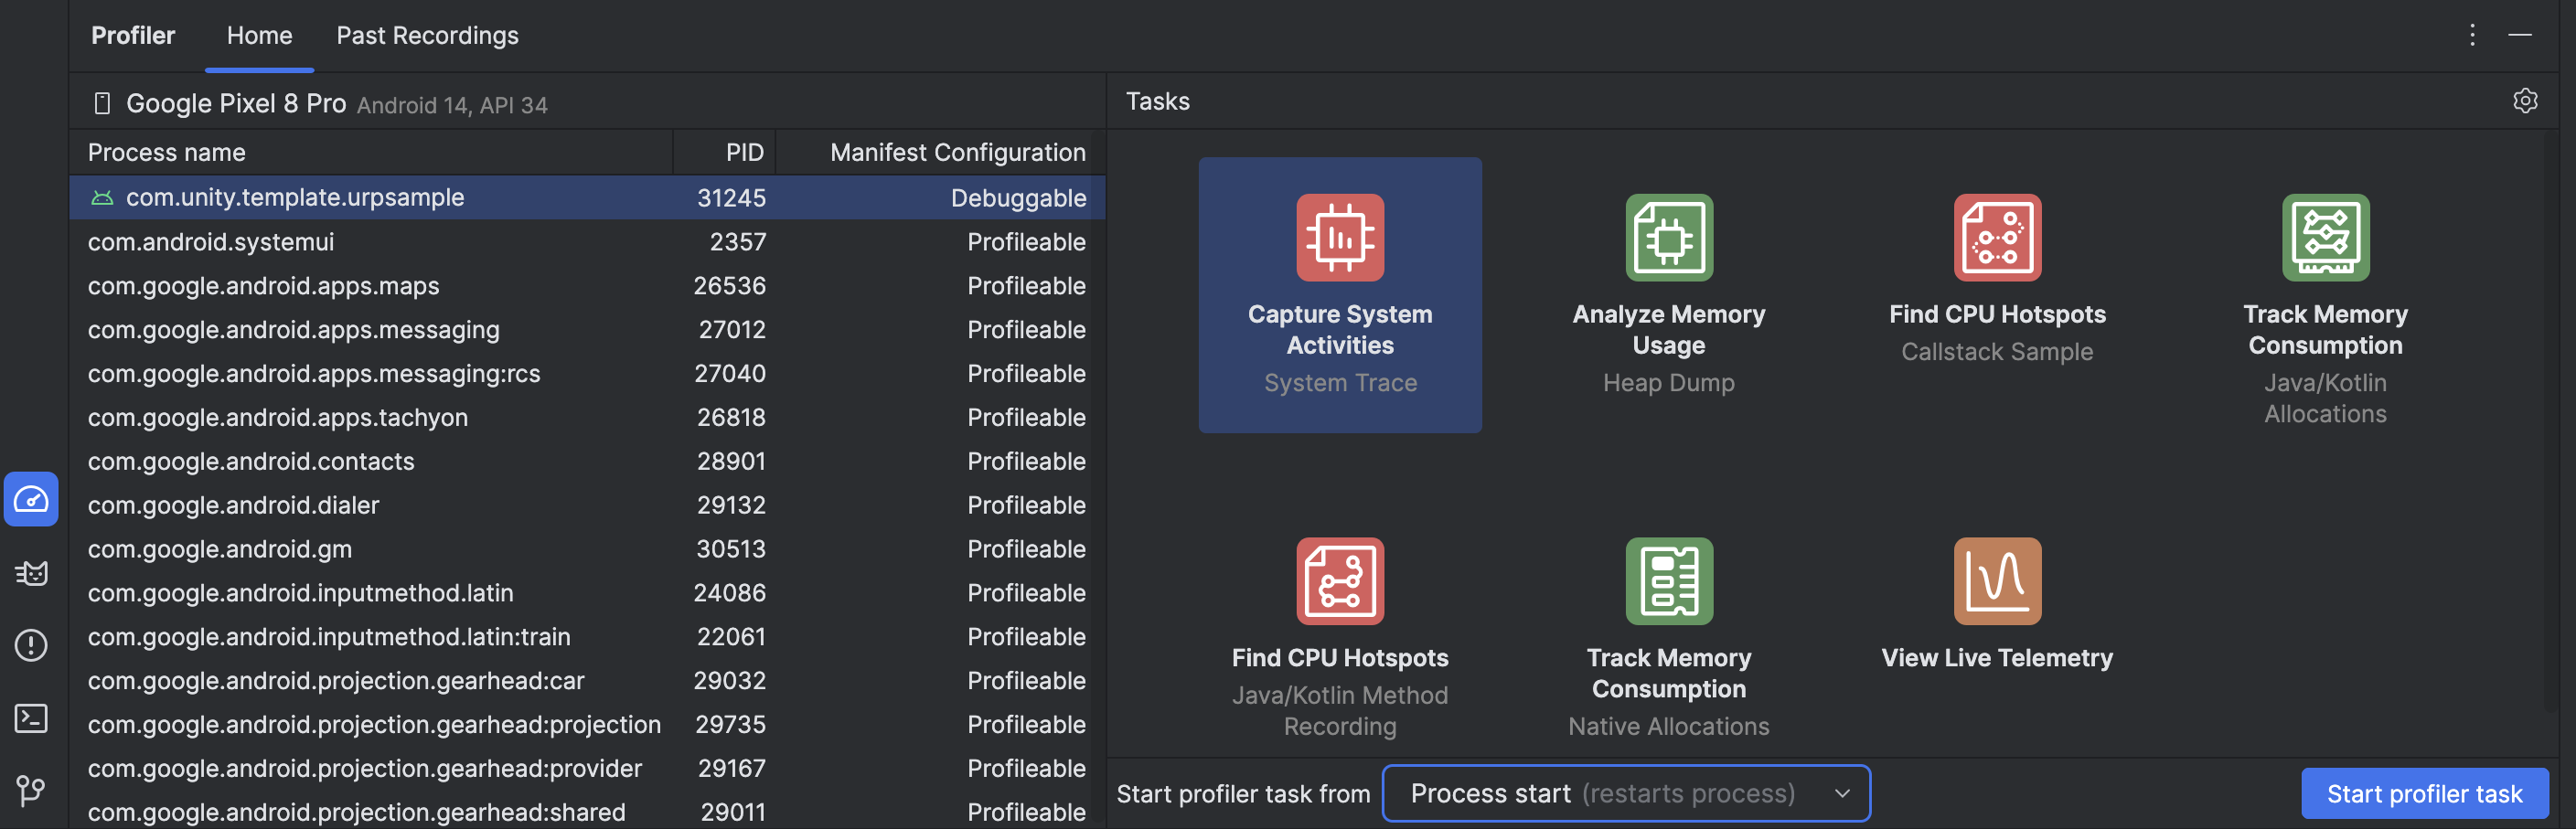Select process com.google.android.inputmethod.latin

[587, 593]
